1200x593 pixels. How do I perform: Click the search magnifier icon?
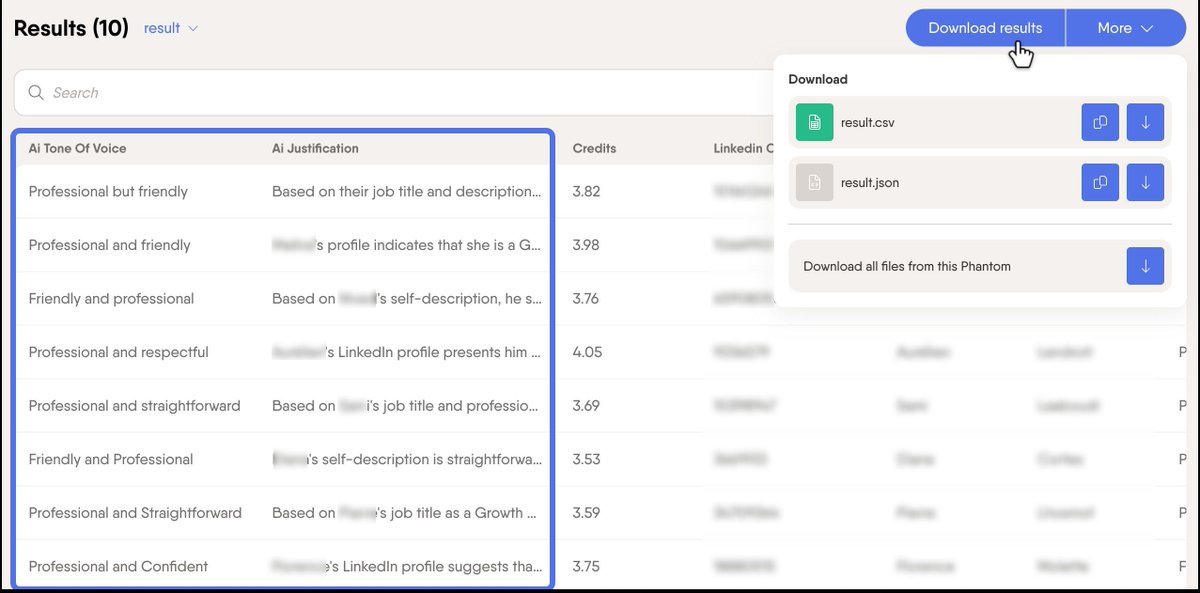(36, 92)
